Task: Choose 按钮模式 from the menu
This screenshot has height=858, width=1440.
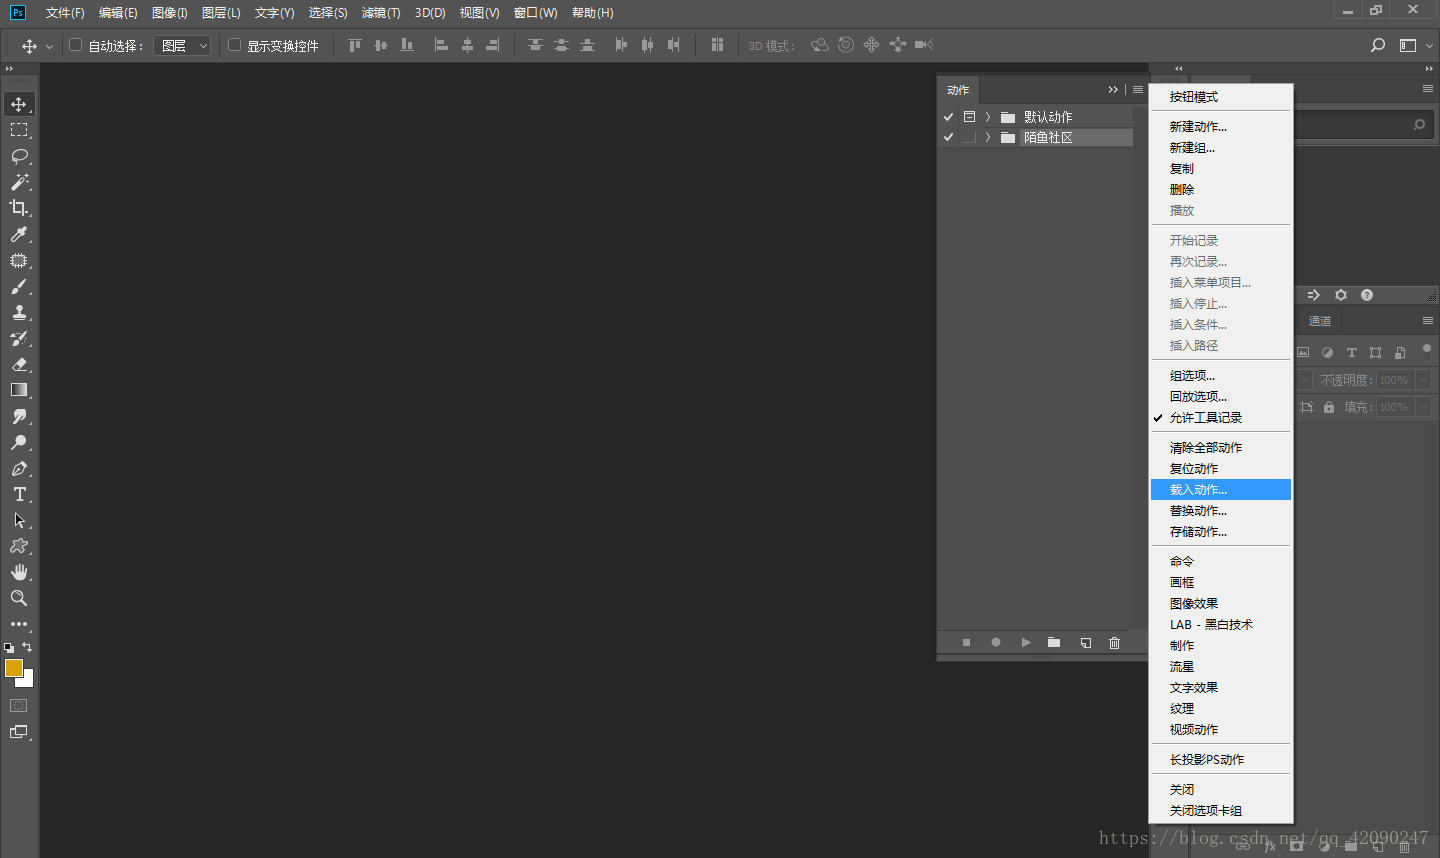Action: pos(1221,97)
